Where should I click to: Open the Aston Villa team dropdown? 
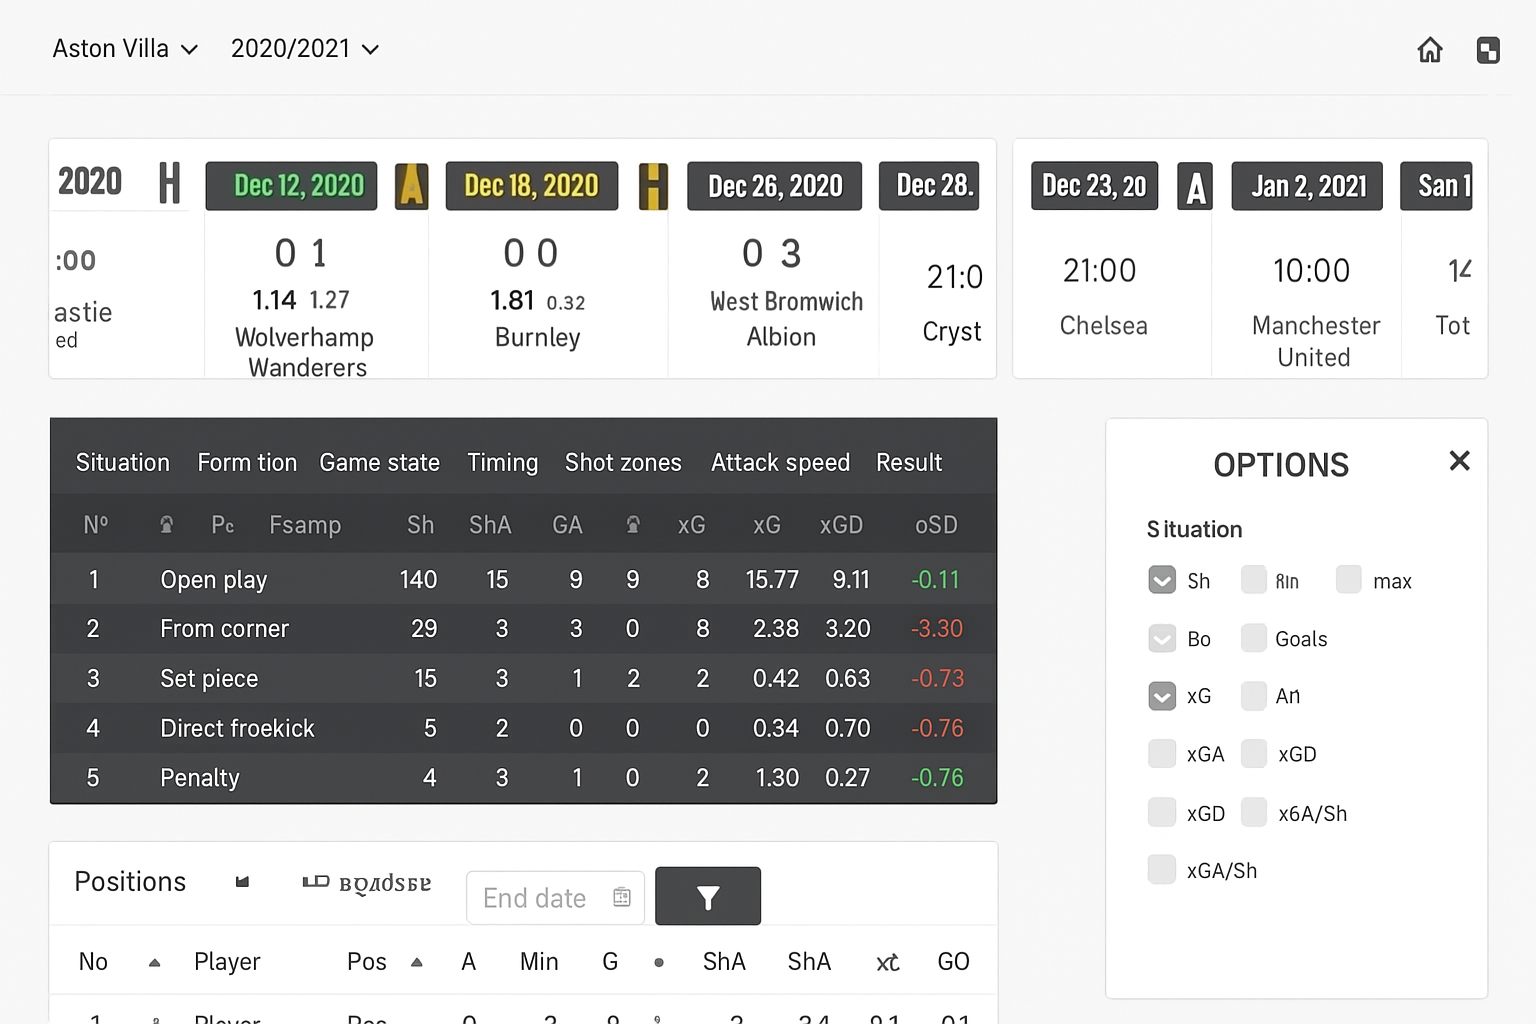(125, 49)
